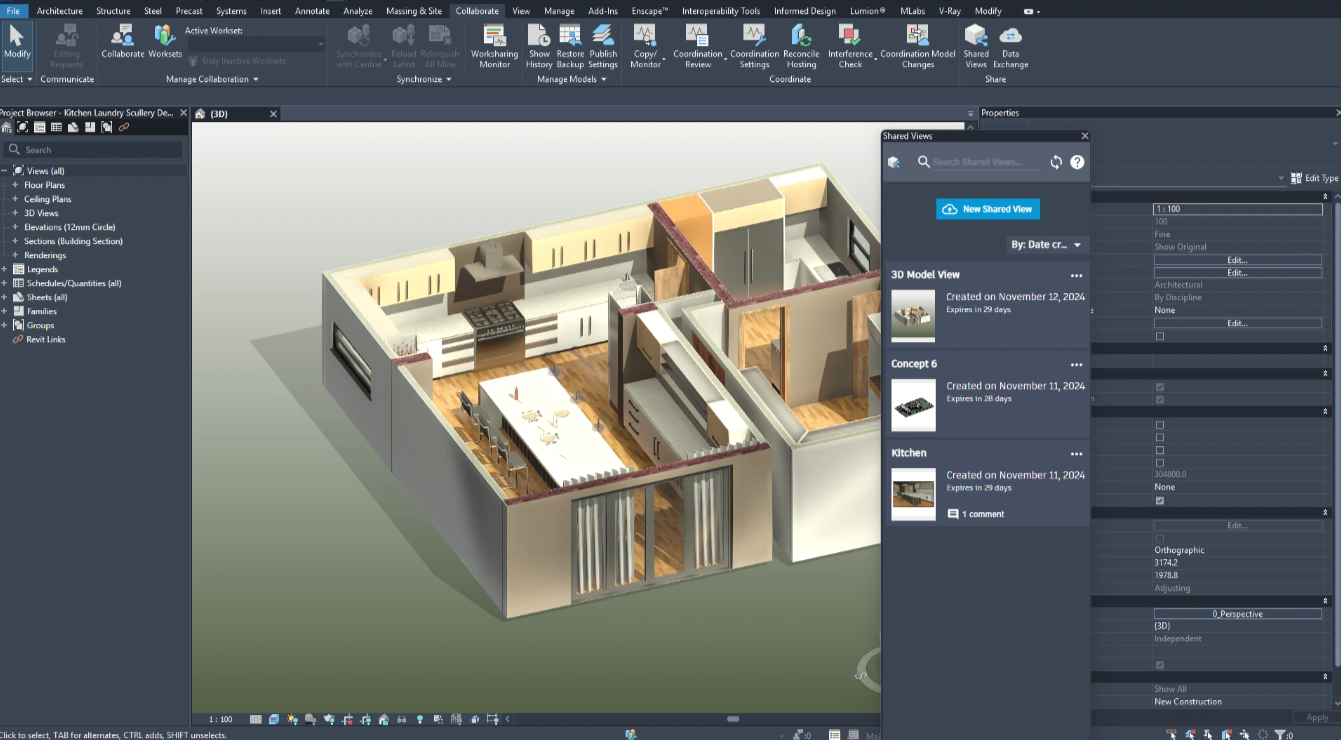Viewport: 1341px width, 740px height.
Task: Toggle Sun Path icon in view control bar
Action: point(292,719)
